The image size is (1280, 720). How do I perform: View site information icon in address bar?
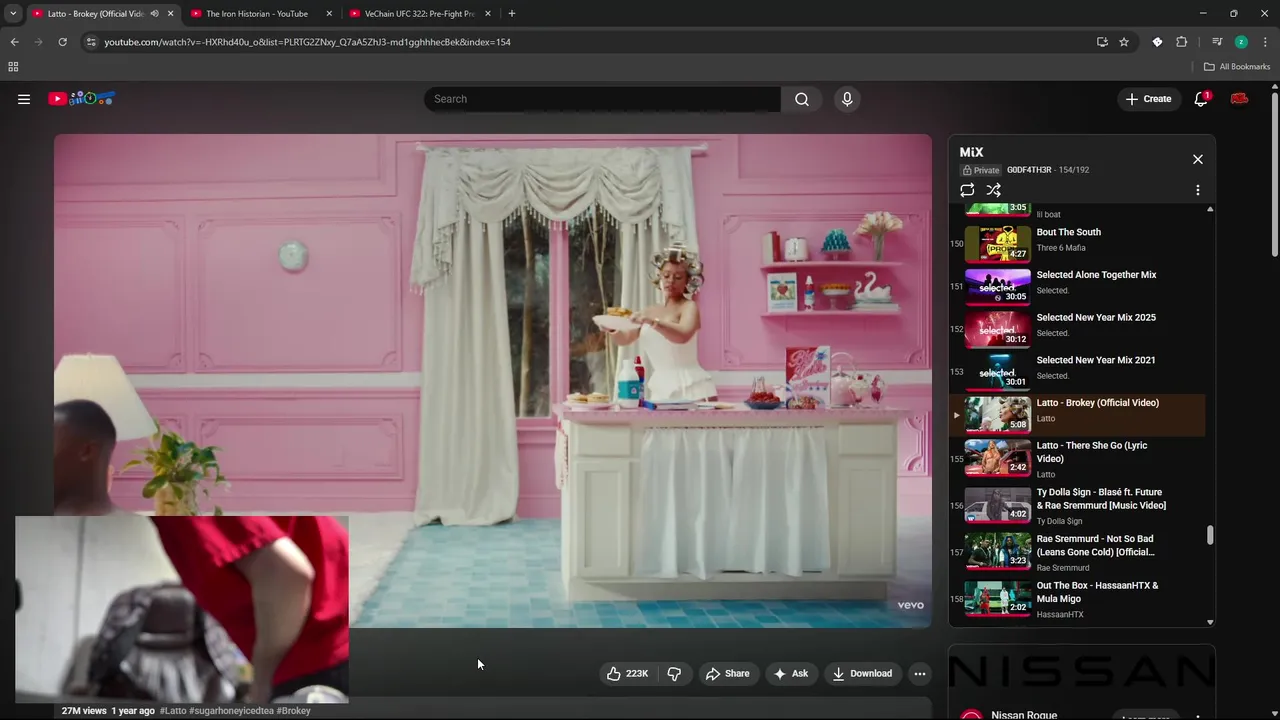click(91, 42)
